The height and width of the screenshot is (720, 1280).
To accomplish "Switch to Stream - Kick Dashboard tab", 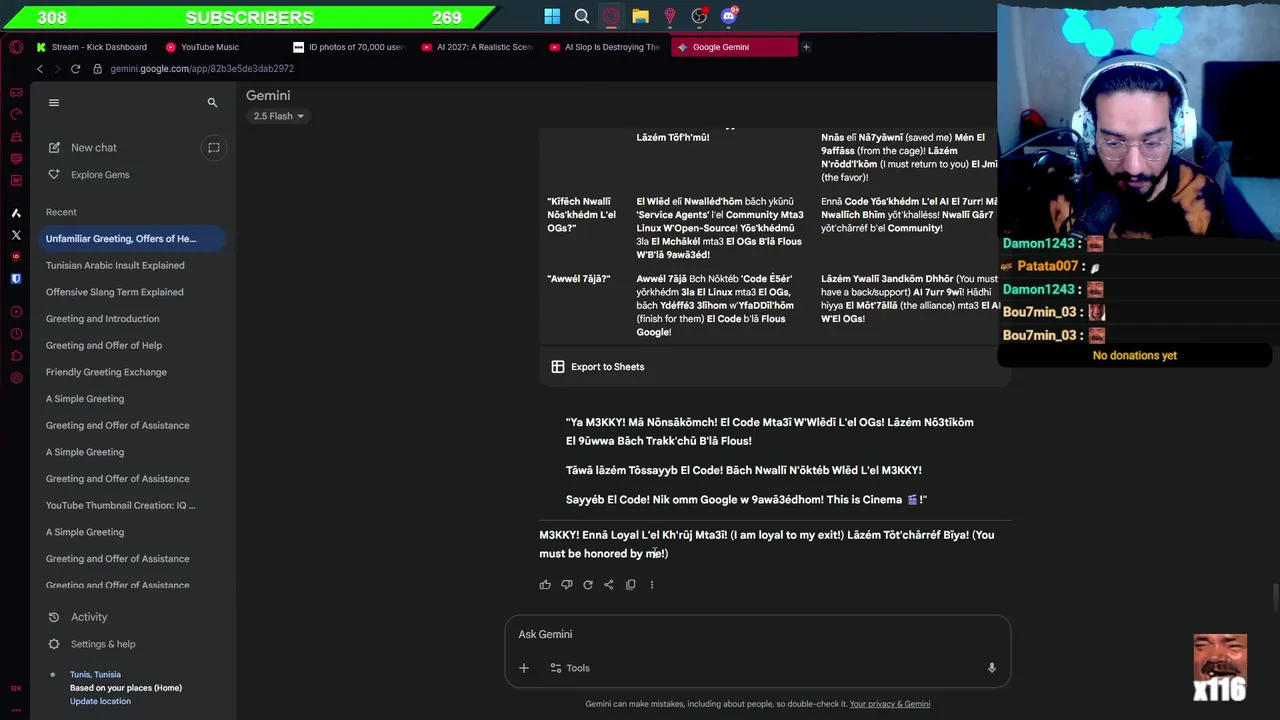I will point(91,47).
